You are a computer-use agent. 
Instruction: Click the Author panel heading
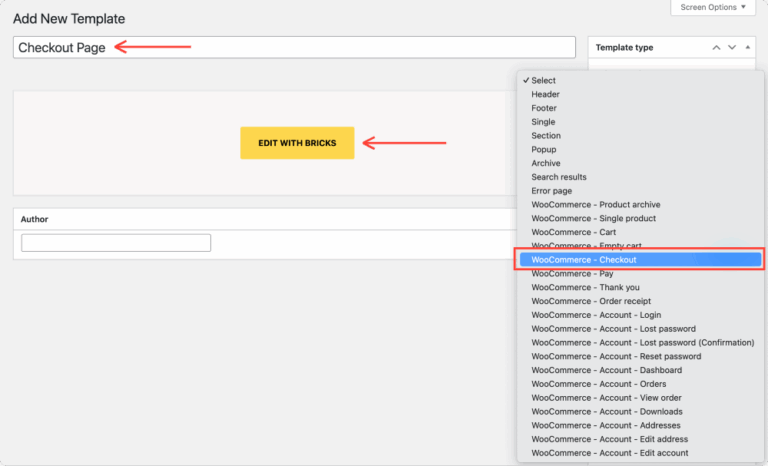(34, 219)
